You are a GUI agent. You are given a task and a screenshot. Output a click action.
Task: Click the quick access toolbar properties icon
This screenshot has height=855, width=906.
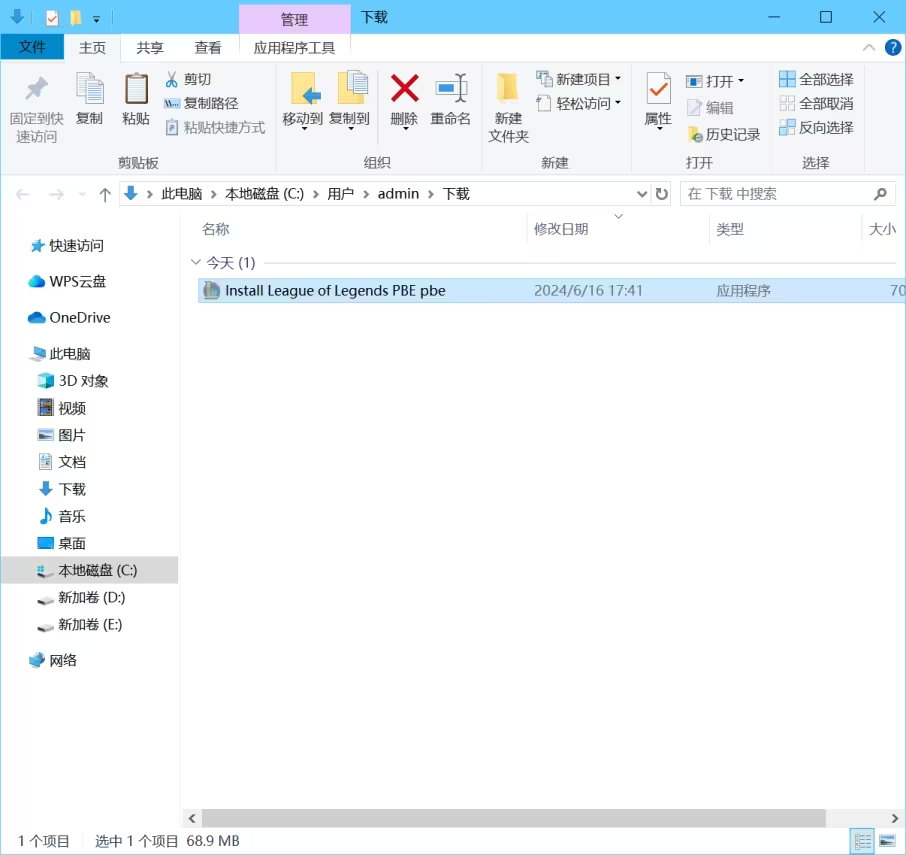click(x=52, y=18)
